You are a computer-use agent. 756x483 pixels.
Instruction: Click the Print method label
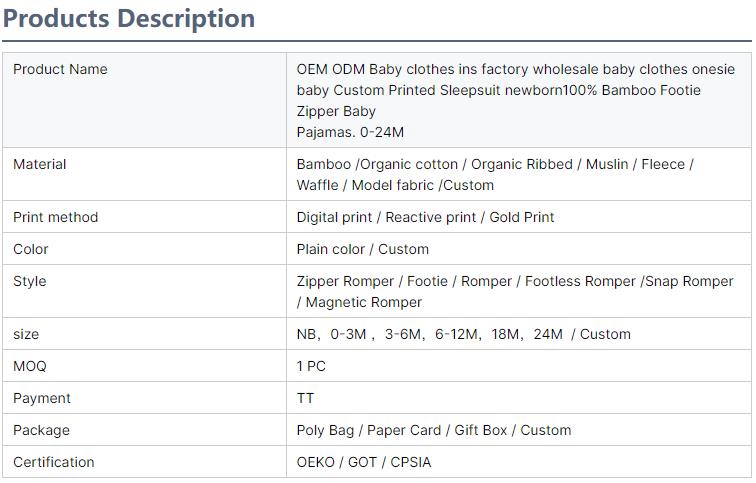tap(56, 217)
